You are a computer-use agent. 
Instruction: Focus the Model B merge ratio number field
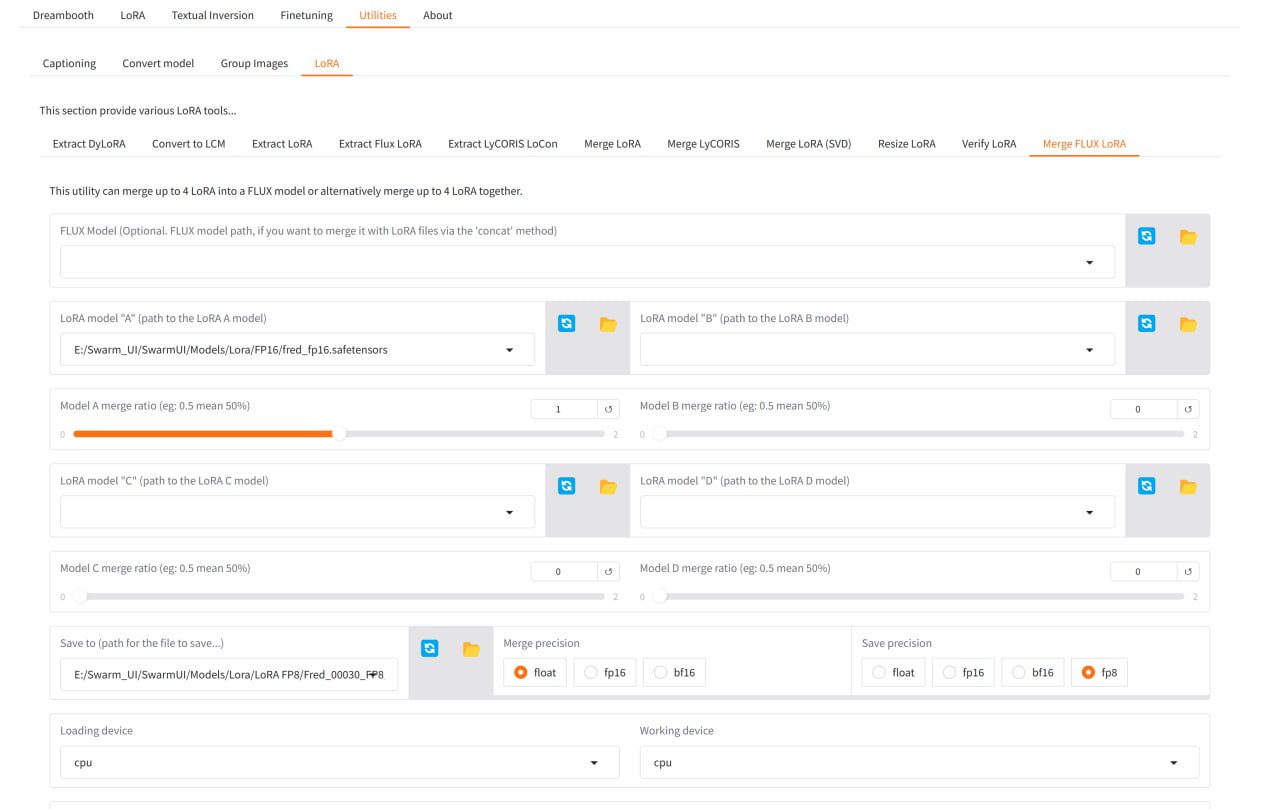(x=1143, y=409)
